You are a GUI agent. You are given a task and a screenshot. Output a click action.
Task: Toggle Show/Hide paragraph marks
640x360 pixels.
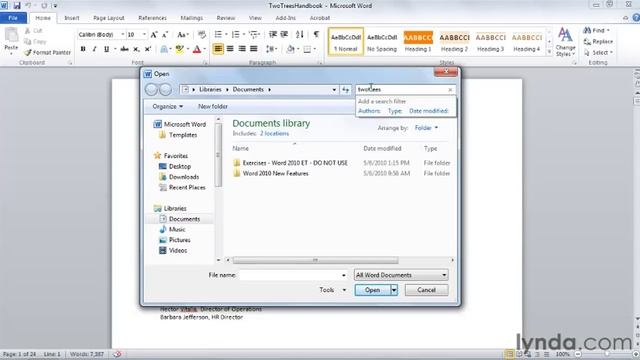(x=316, y=35)
